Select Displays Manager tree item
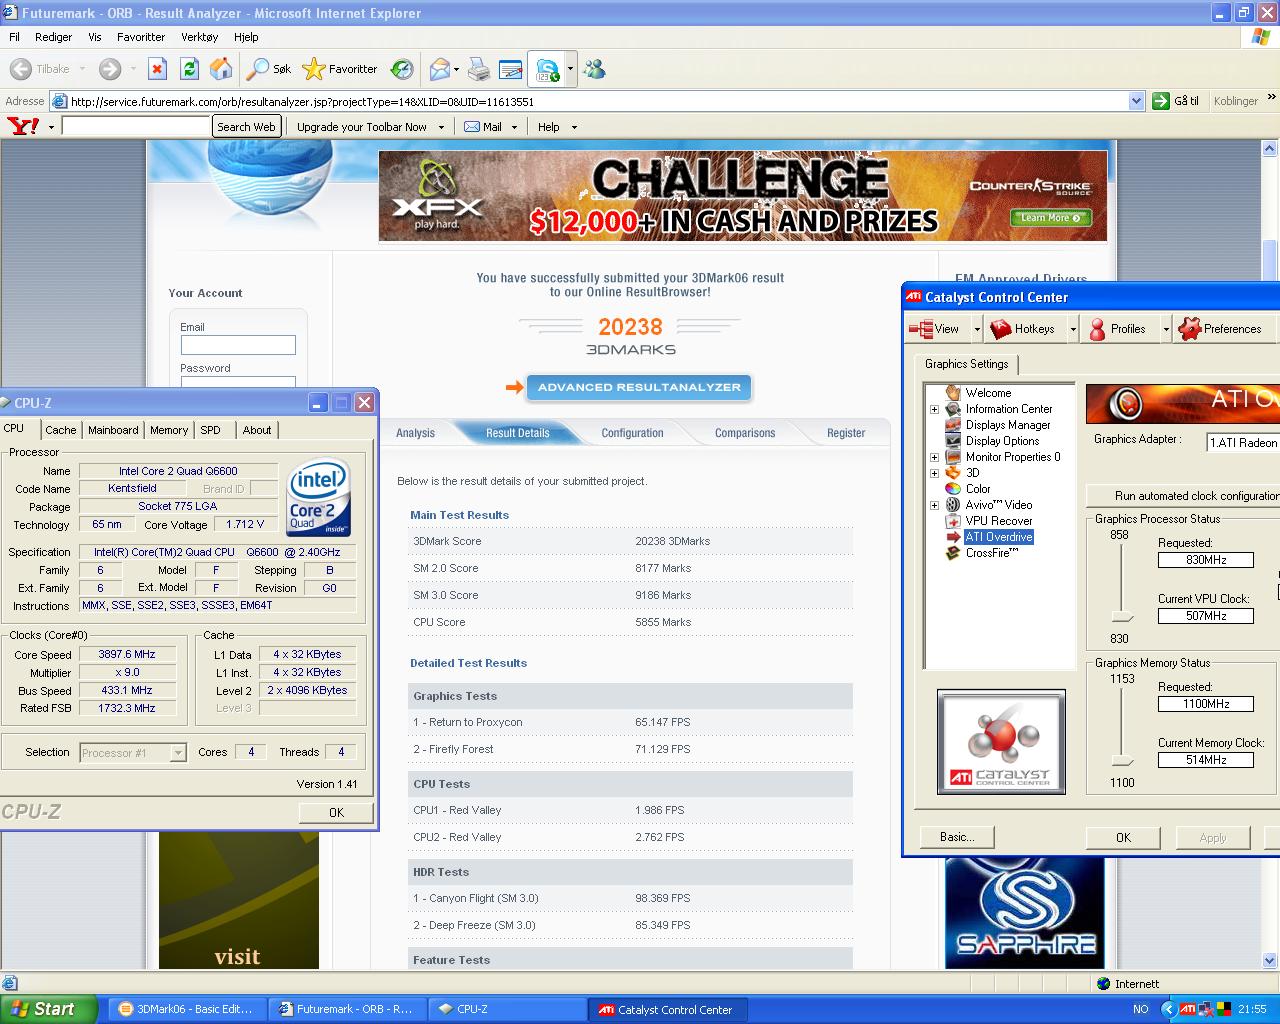 point(1008,425)
